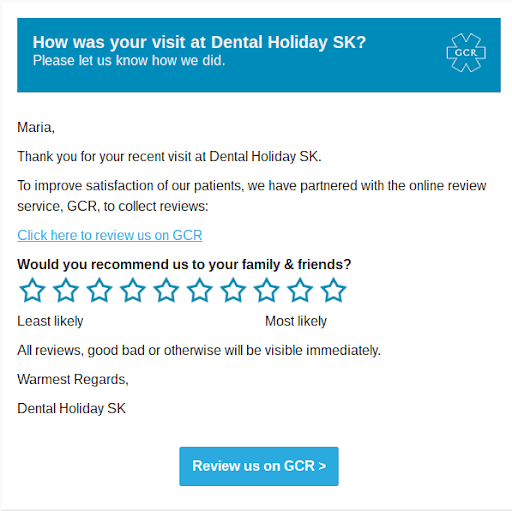Click the 'Maria,' greeting text

click(x=36, y=128)
